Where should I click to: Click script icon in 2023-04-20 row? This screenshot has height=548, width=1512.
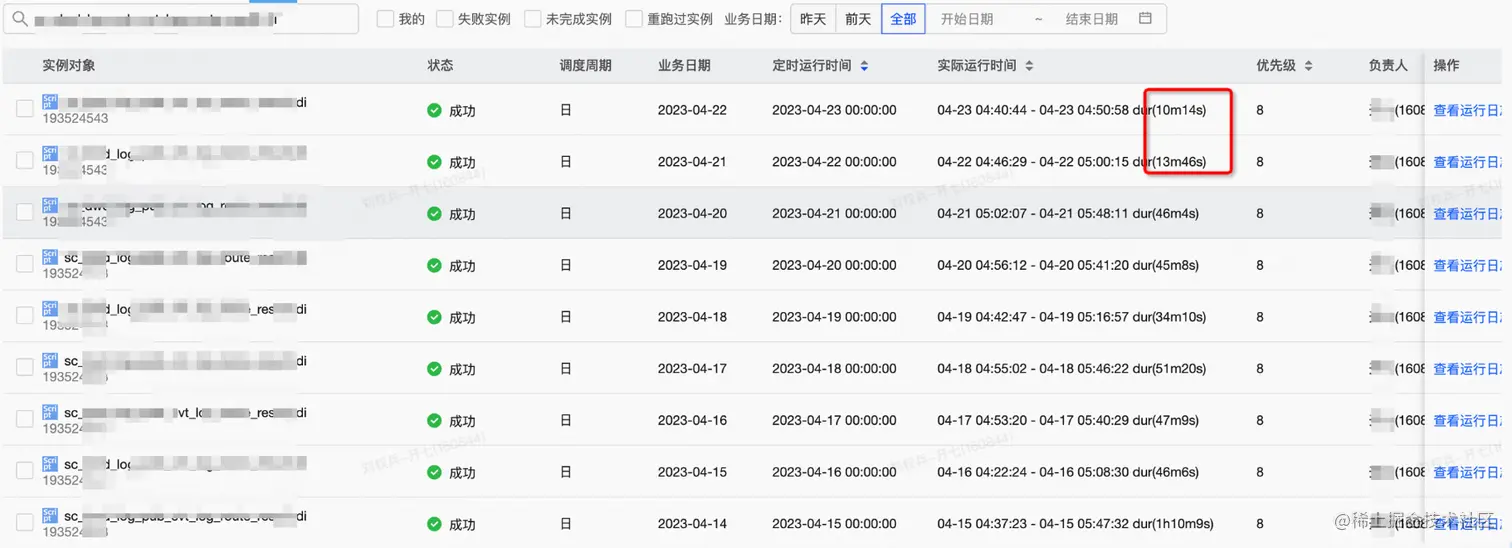tap(50, 205)
